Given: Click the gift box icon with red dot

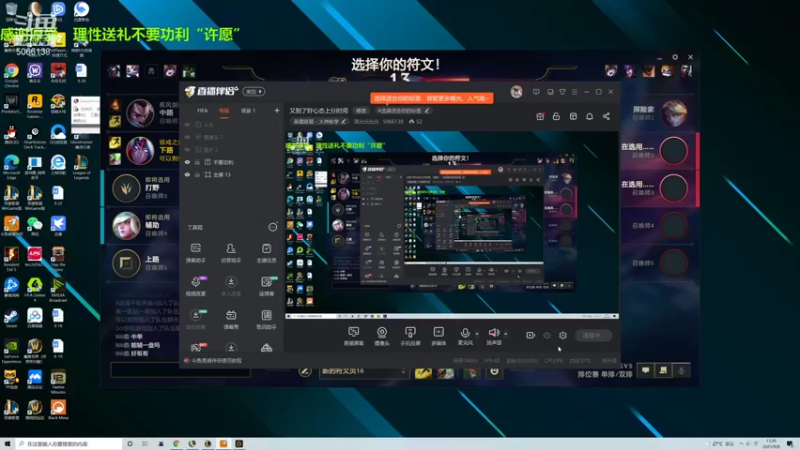Looking at the screenshot, I should click(x=540, y=116).
